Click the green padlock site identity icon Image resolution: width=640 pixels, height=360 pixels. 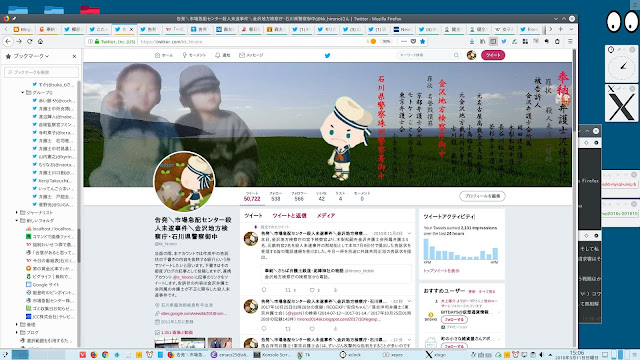97,41
